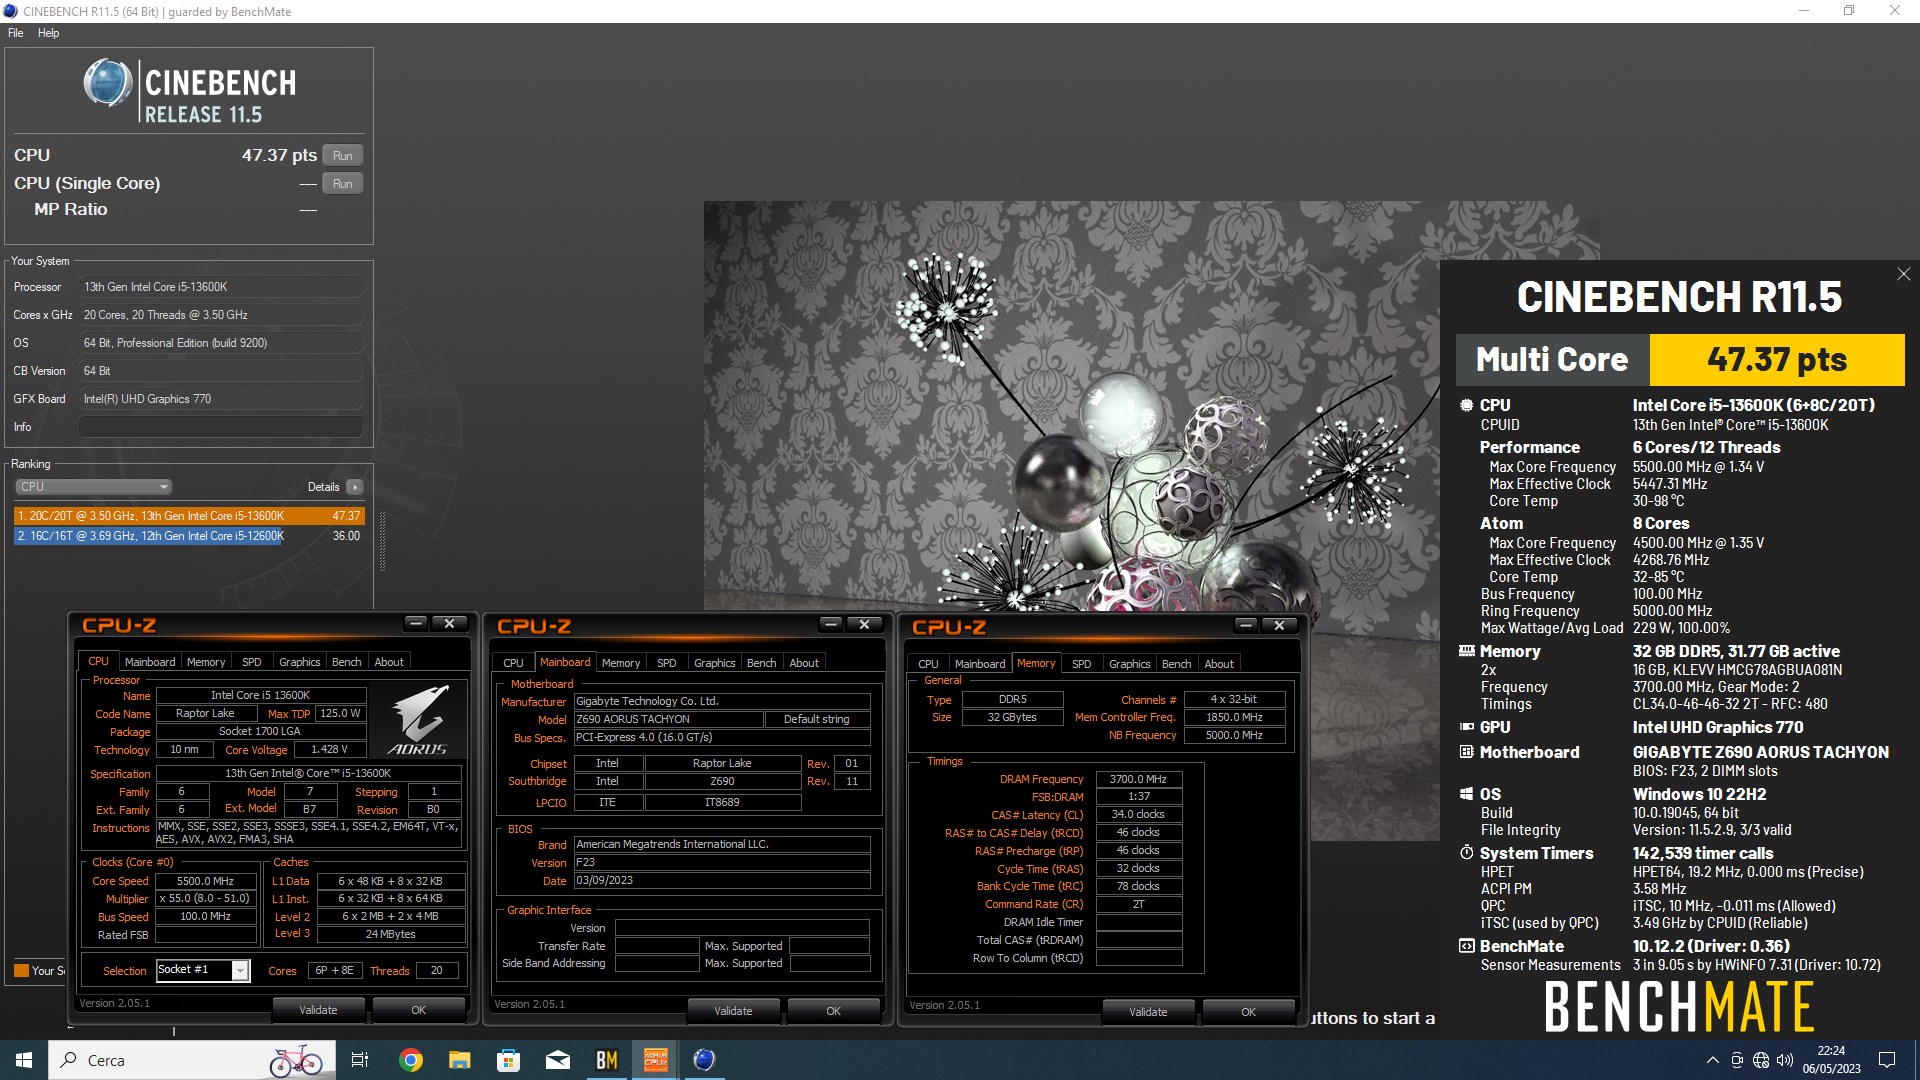The width and height of the screenshot is (1920, 1080).
Task: Click the bicycle search highlight icon
Action: click(296, 1060)
